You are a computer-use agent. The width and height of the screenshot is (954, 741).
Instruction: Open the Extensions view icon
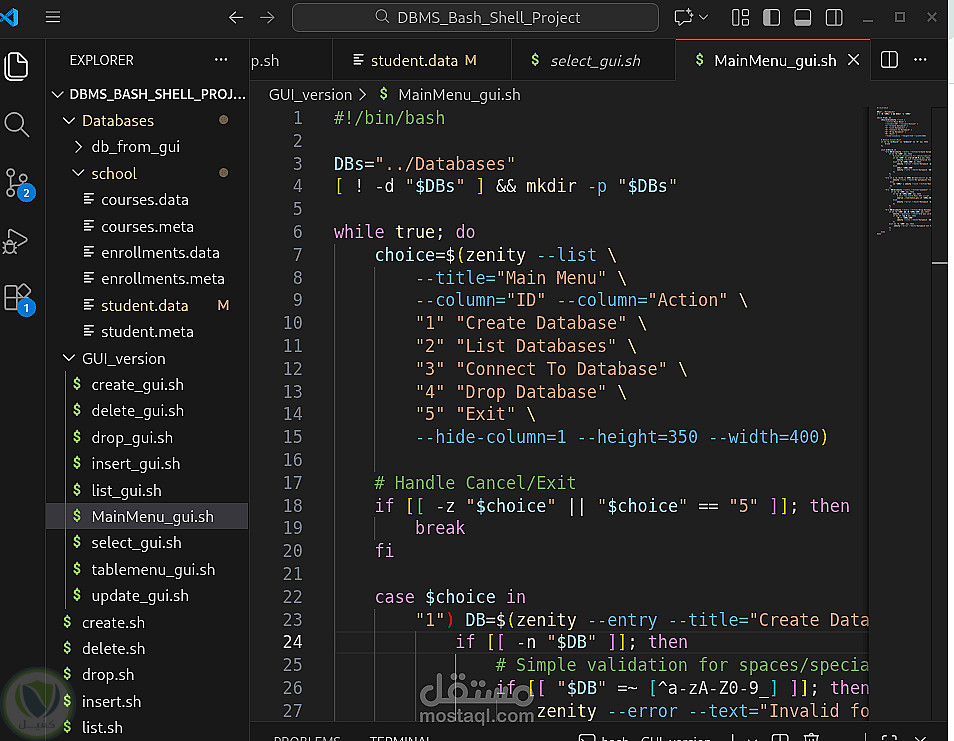pos(17,298)
